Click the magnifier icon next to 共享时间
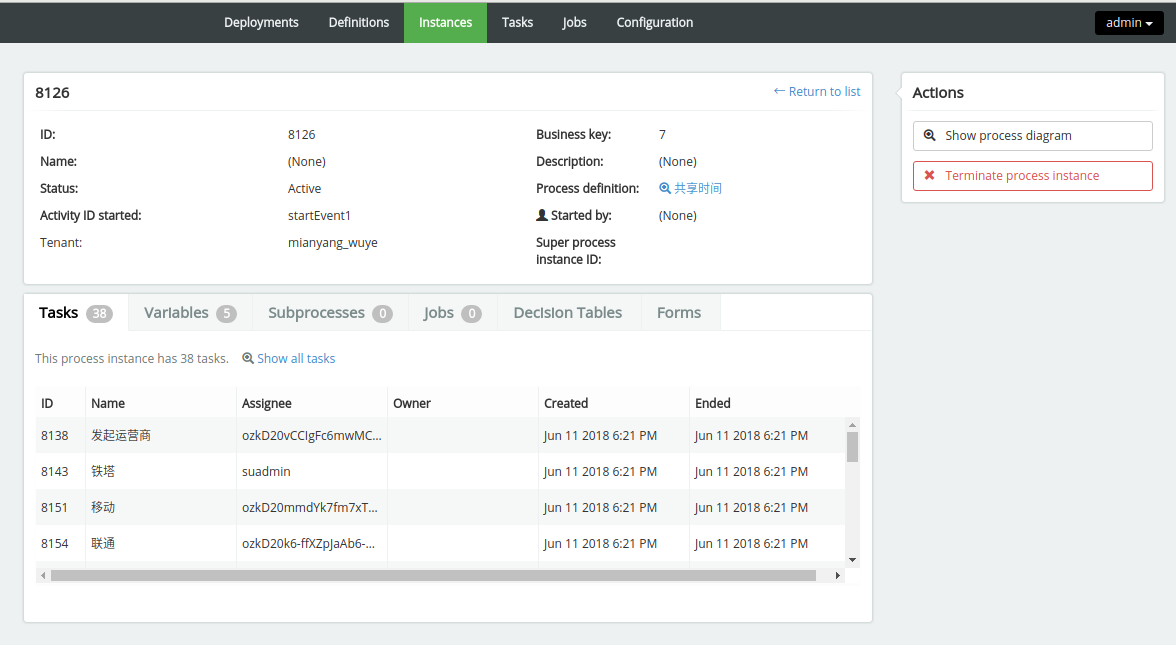The width and height of the screenshot is (1176, 645). click(x=664, y=188)
